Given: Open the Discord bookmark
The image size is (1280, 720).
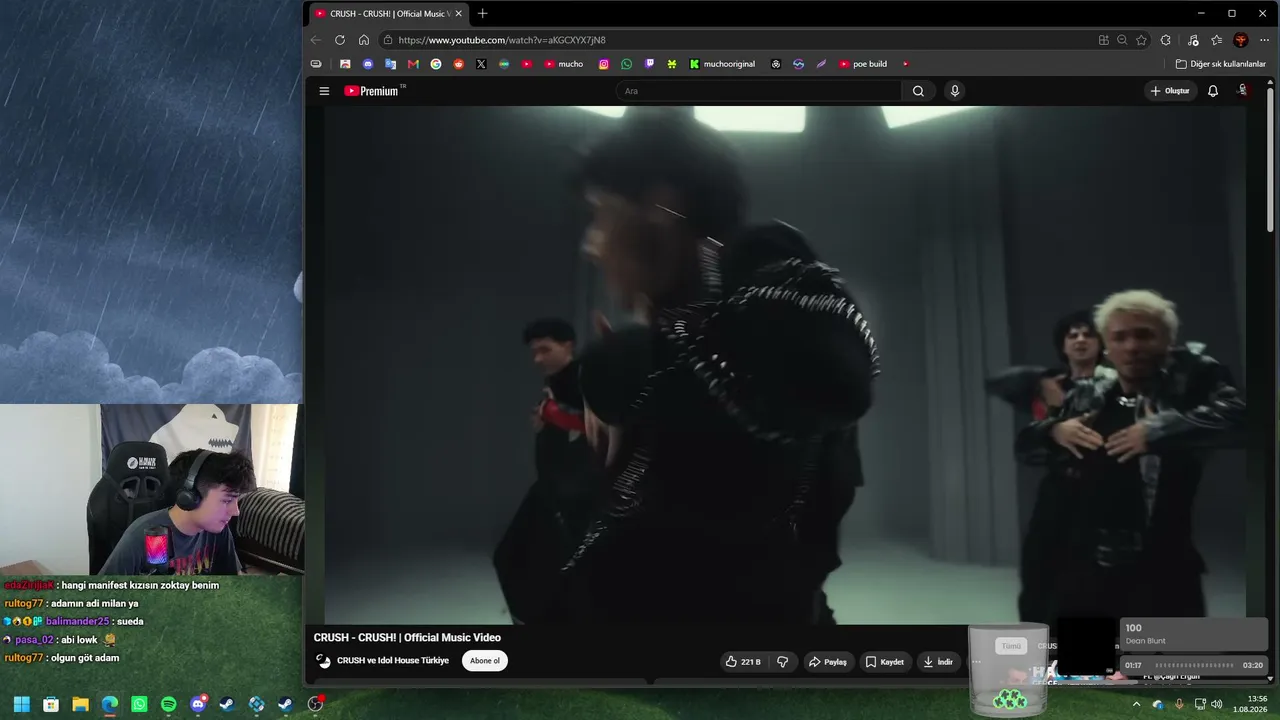Looking at the screenshot, I should tap(368, 64).
